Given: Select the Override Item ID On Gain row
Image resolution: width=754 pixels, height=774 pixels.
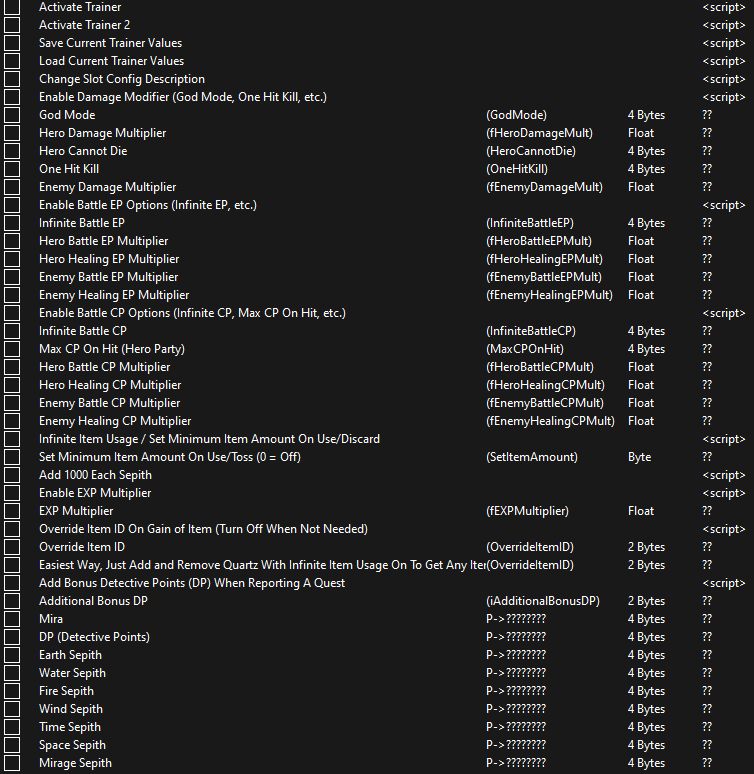Looking at the screenshot, I should coord(203,529).
